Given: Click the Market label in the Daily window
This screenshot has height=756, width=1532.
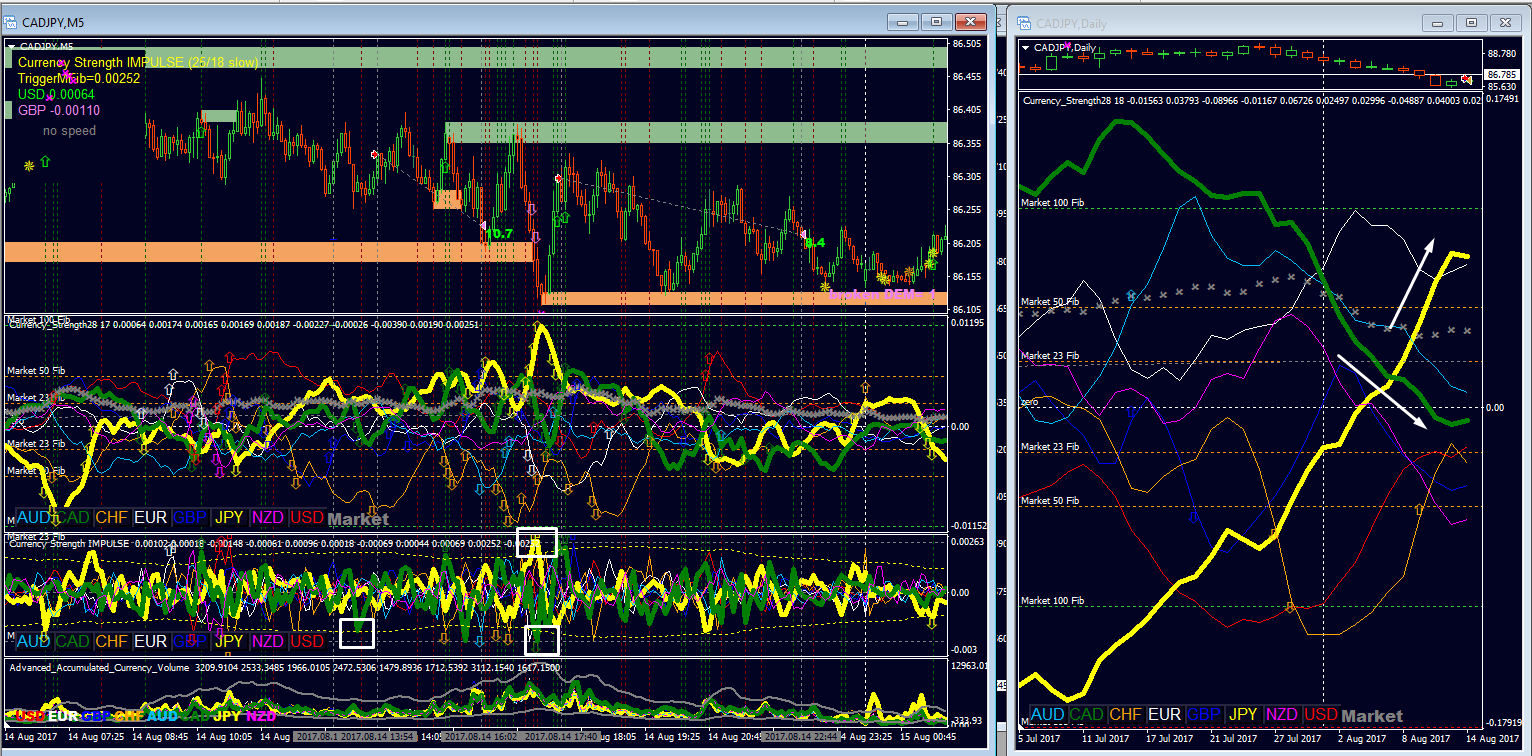Looking at the screenshot, I should [1372, 716].
